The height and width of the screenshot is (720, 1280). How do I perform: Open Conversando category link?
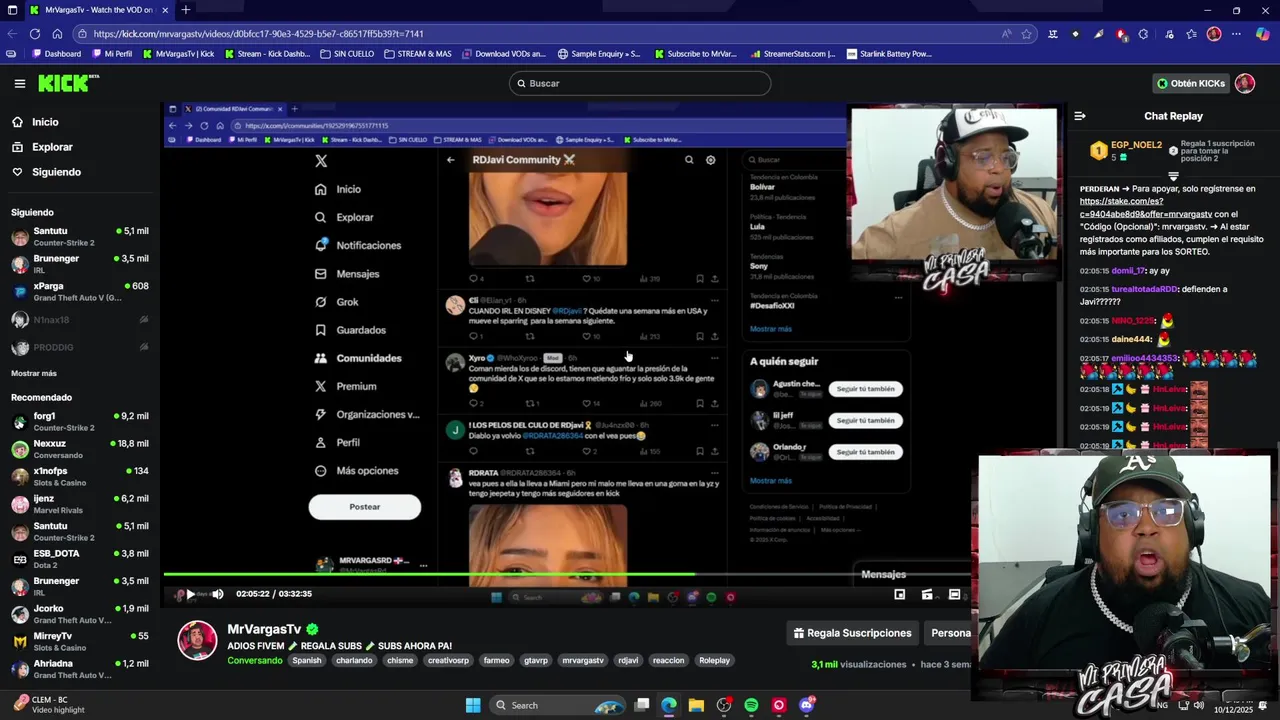click(255, 660)
